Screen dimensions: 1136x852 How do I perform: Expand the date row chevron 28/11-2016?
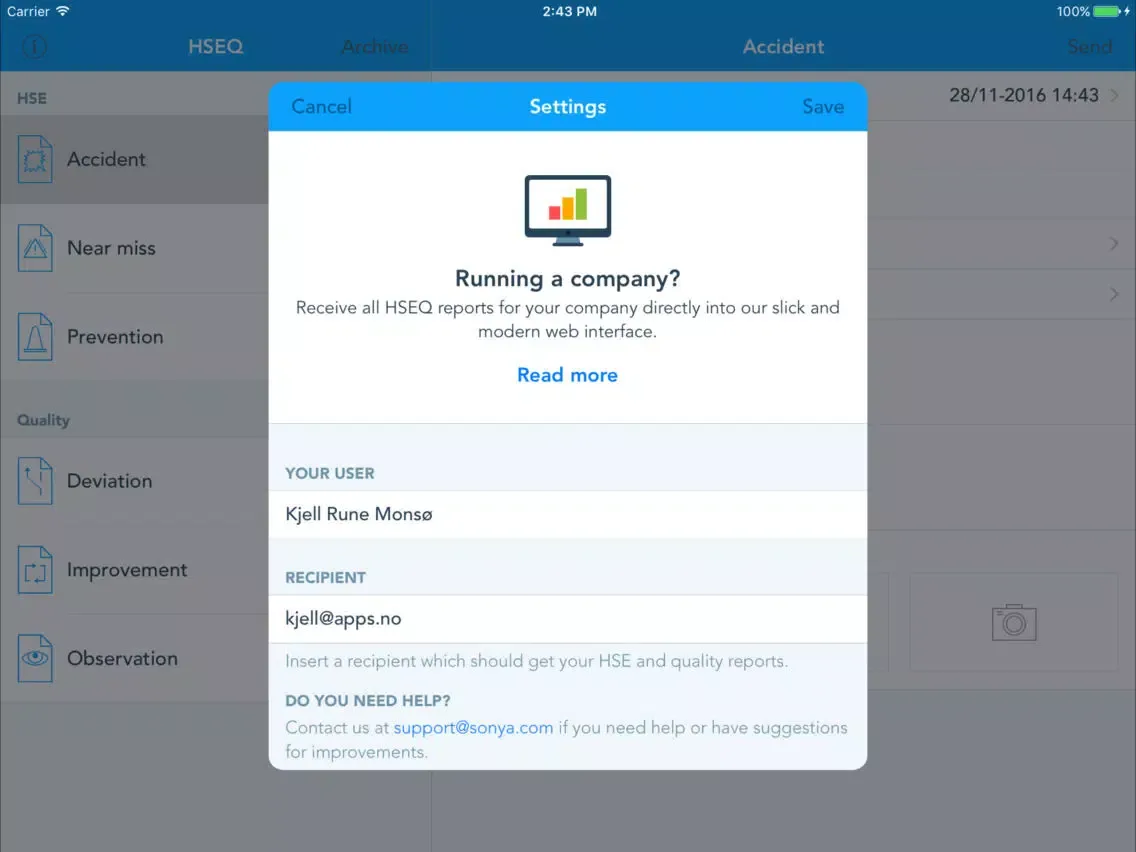(1114, 96)
